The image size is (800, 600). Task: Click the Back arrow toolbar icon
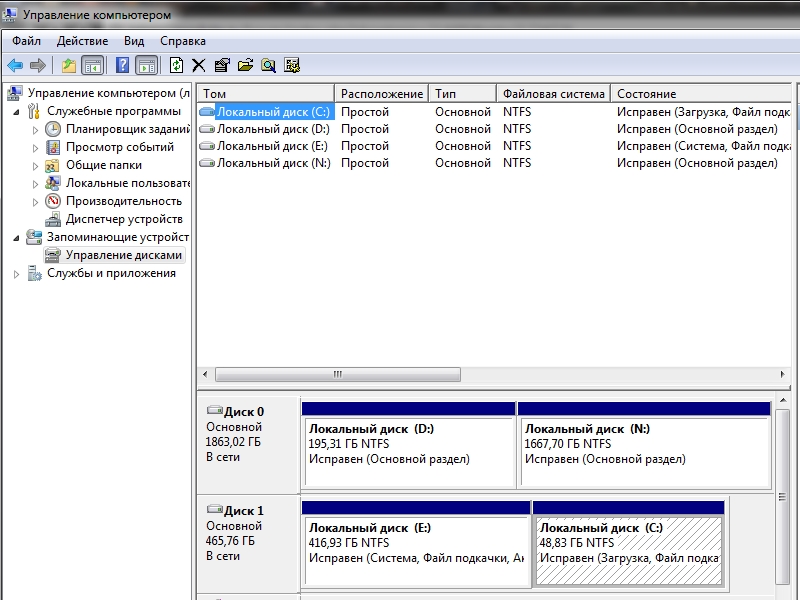pos(15,65)
